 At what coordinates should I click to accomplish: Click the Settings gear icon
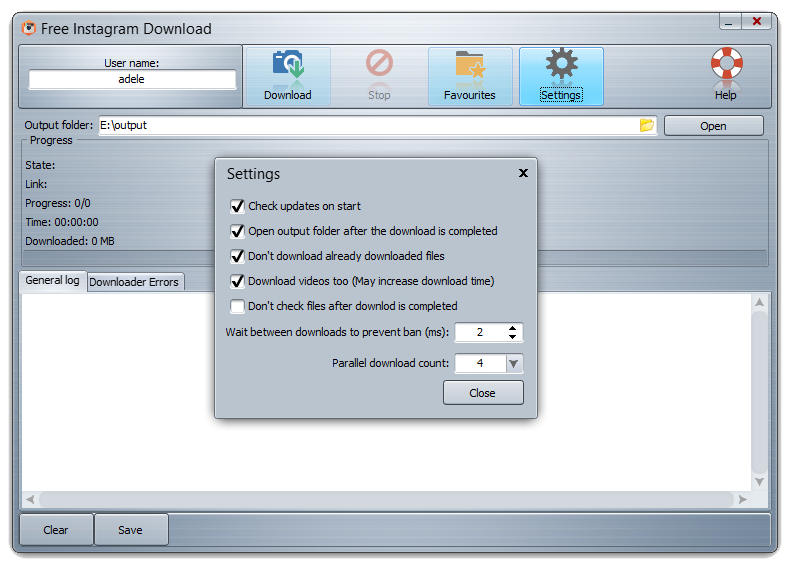561,64
